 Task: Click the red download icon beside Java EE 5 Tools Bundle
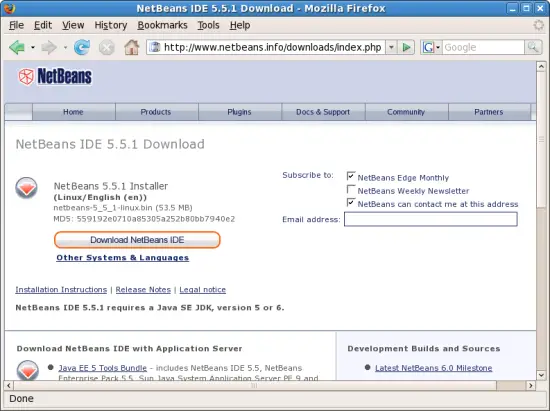point(27,370)
